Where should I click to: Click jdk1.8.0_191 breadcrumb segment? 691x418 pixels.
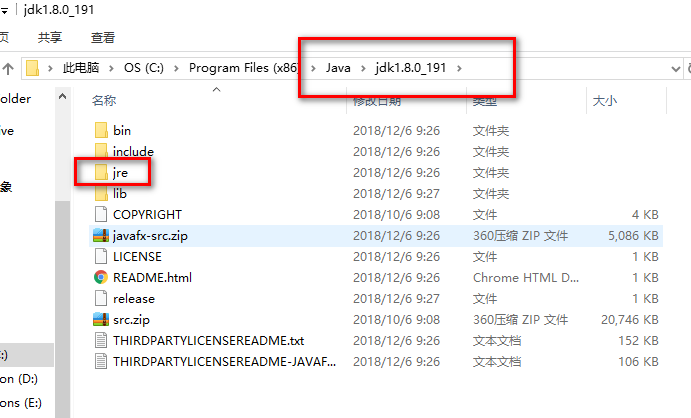(411, 68)
